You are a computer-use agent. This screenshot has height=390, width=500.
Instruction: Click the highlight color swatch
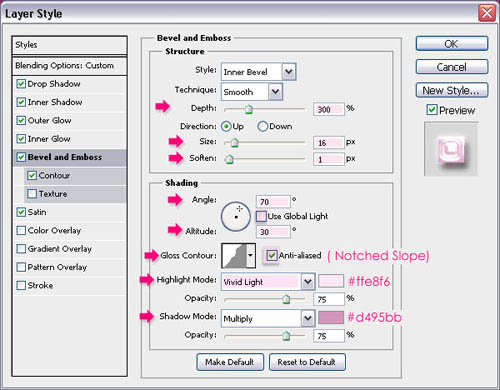click(331, 281)
